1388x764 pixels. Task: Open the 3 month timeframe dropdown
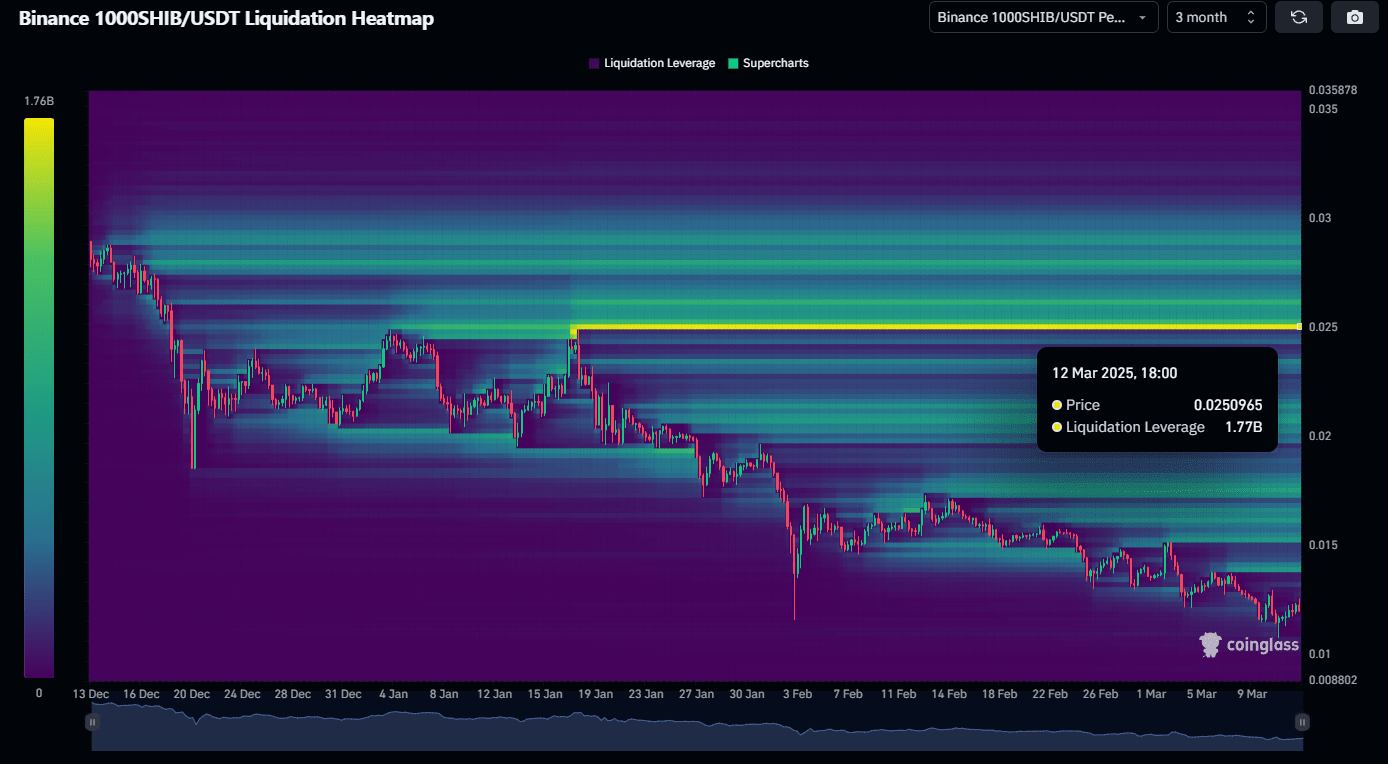click(1215, 17)
